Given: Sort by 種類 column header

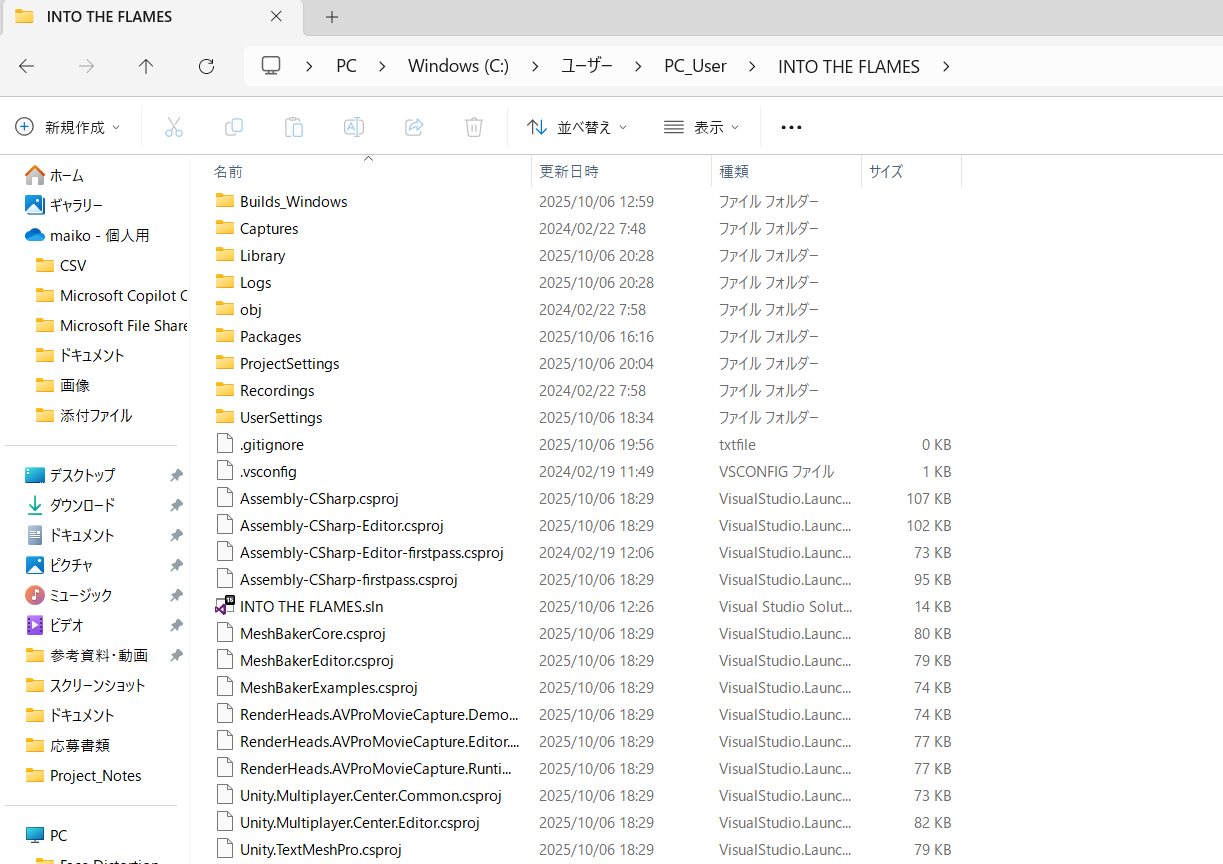Looking at the screenshot, I should pos(786,171).
